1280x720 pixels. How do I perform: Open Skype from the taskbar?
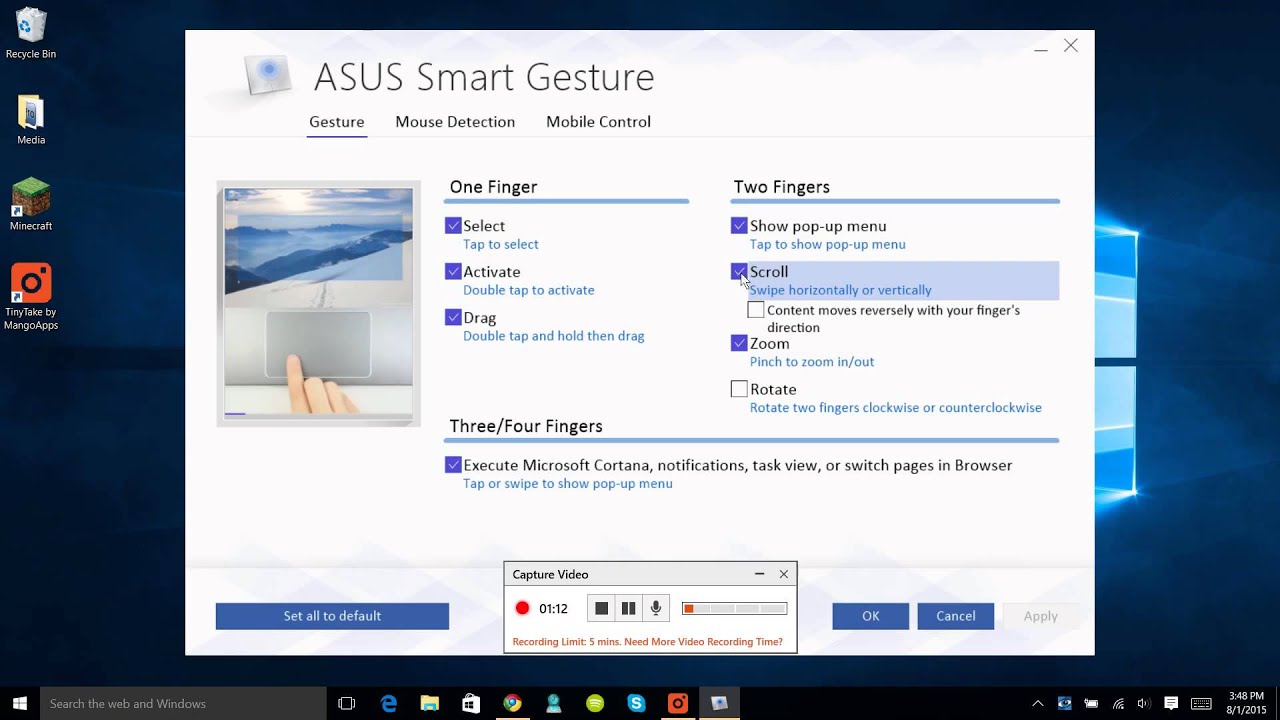coord(636,703)
